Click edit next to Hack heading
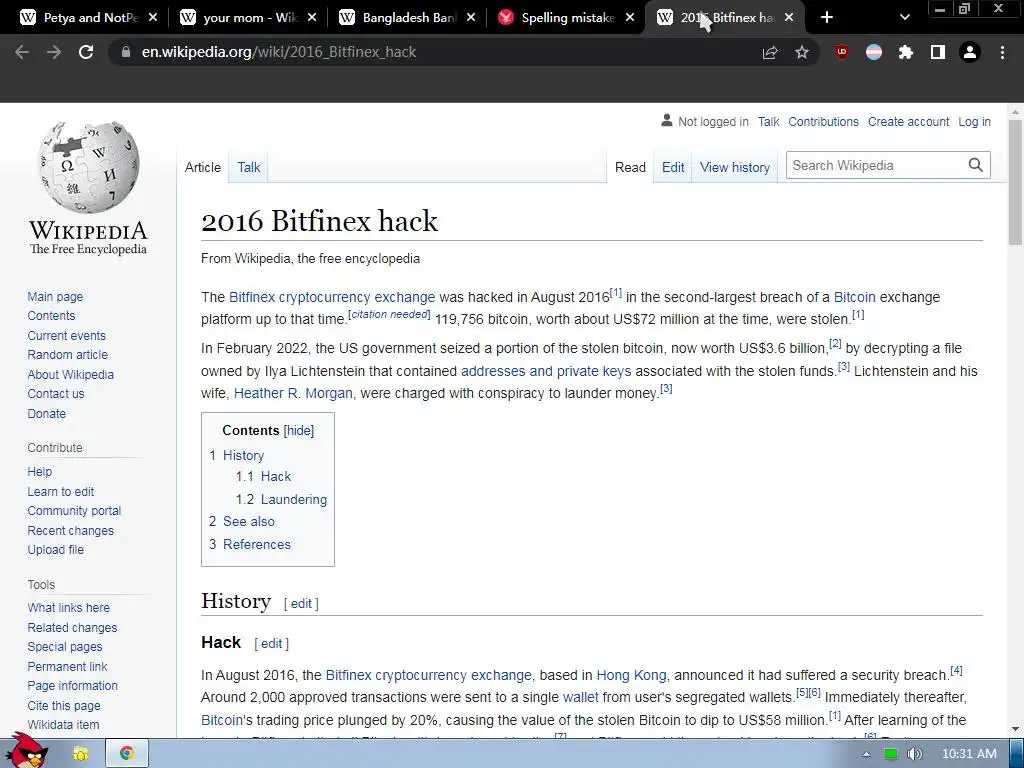This screenshot has width=1024, height=768. [271, 643]
